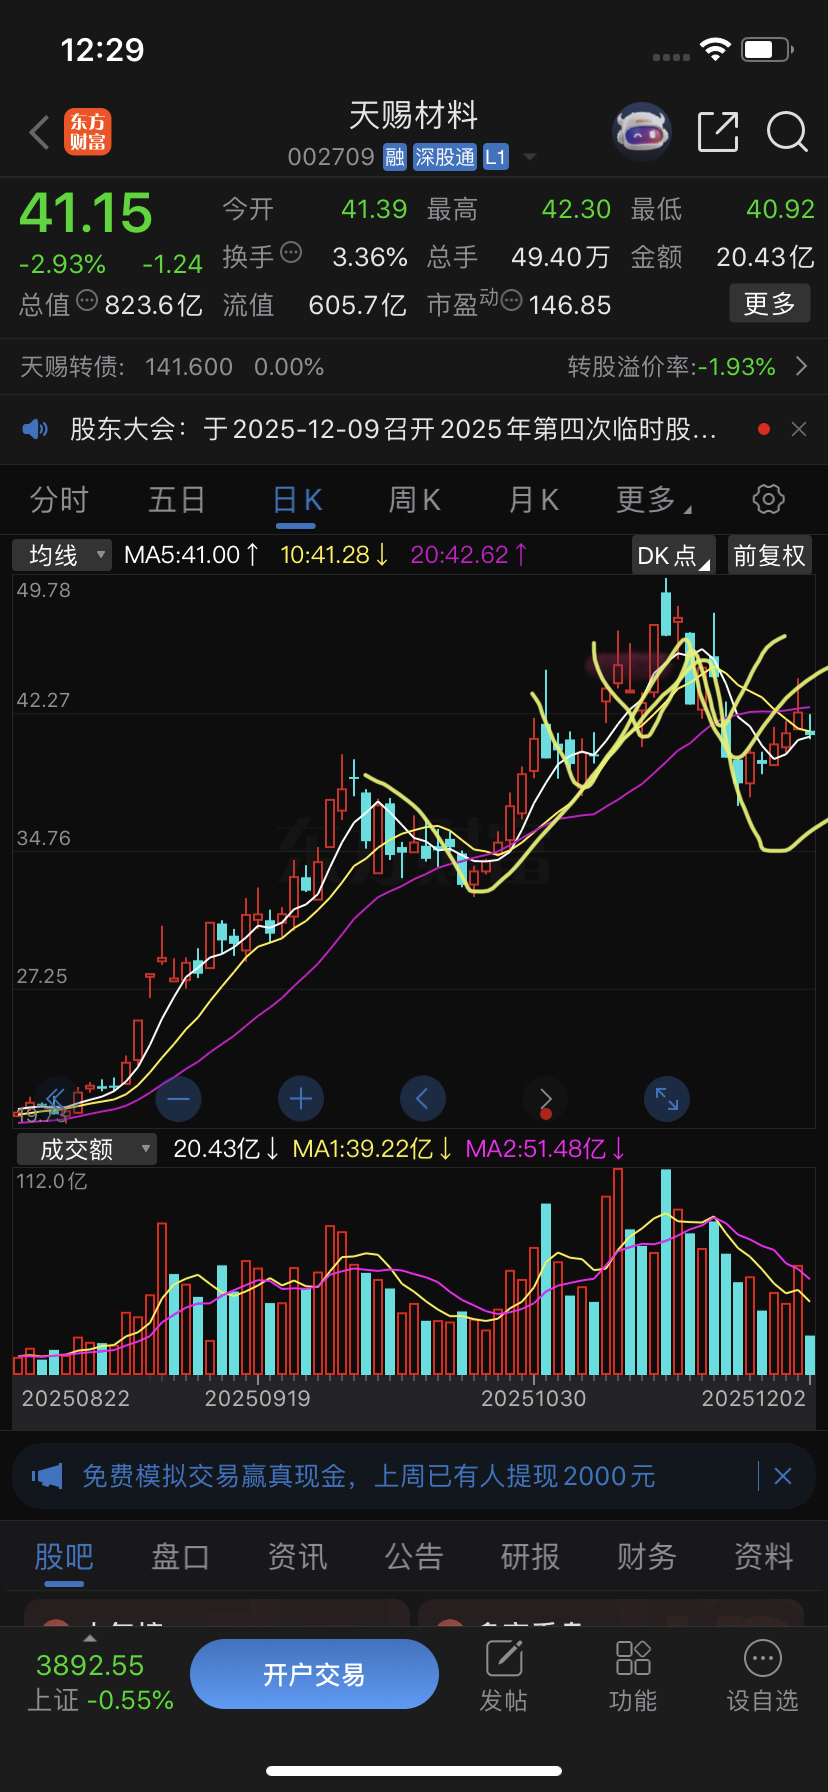The width and height of the screenshot is (828, 1792).
Task: Open chart settings gear icon
Action: tap(768, 499)
